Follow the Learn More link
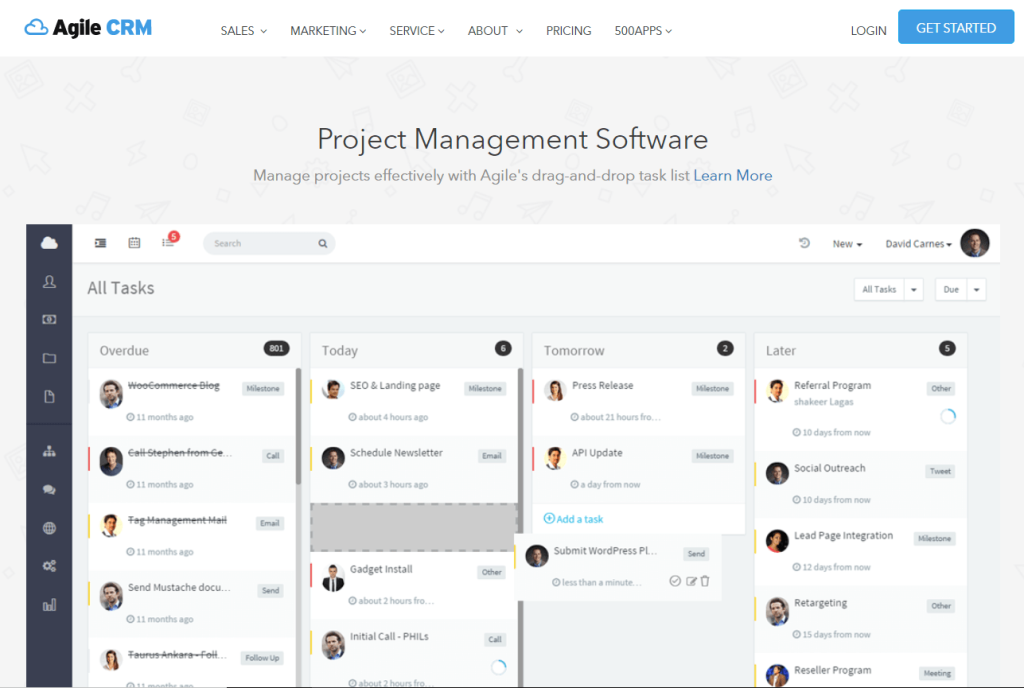The width and height of the screenshot is (1024, 688). (x=732, y=175)
